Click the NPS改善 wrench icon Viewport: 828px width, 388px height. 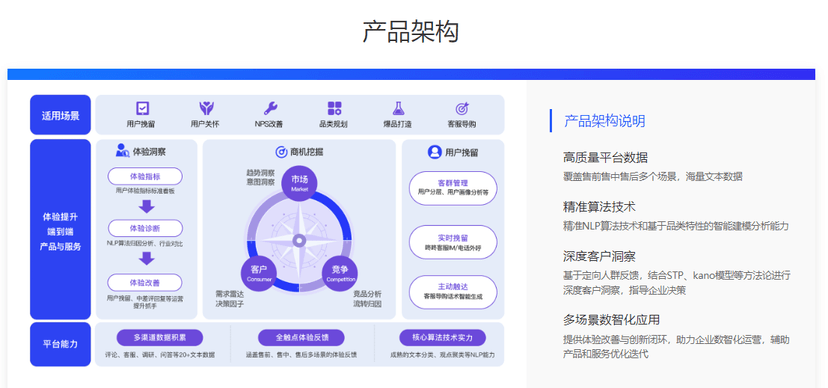tap(271, 108)
